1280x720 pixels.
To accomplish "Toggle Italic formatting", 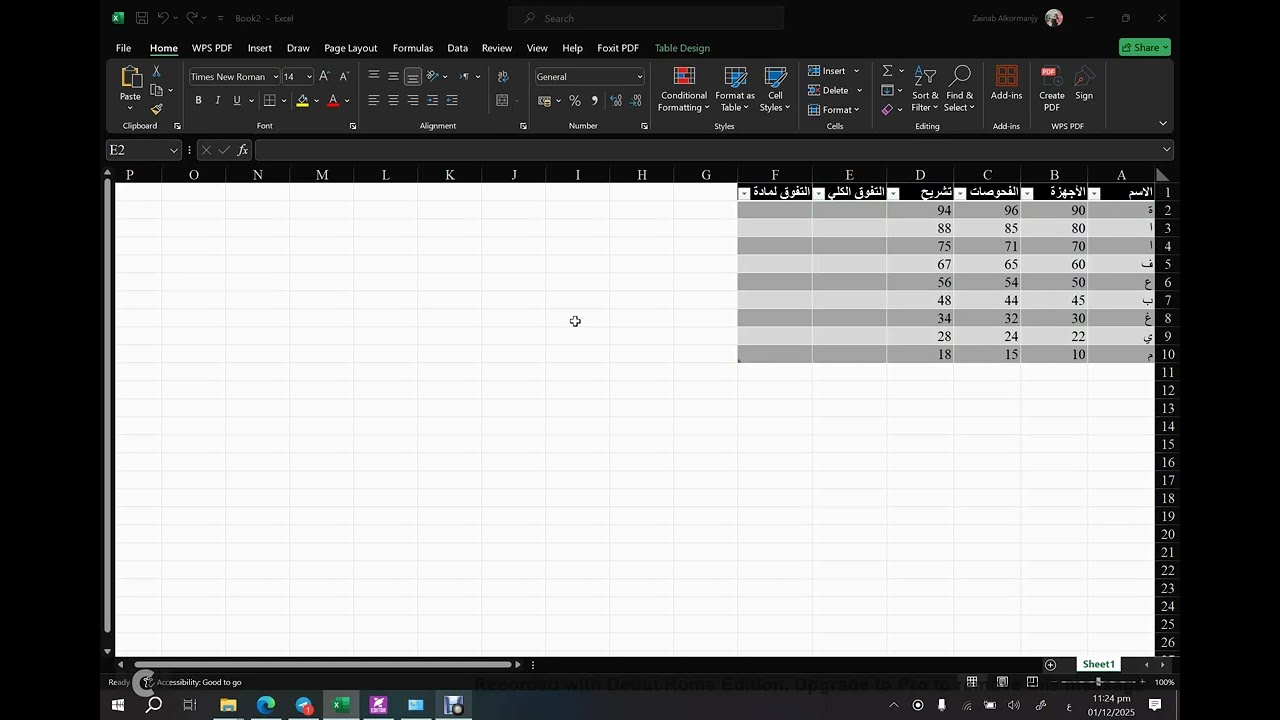I will (x=217, y=100).
